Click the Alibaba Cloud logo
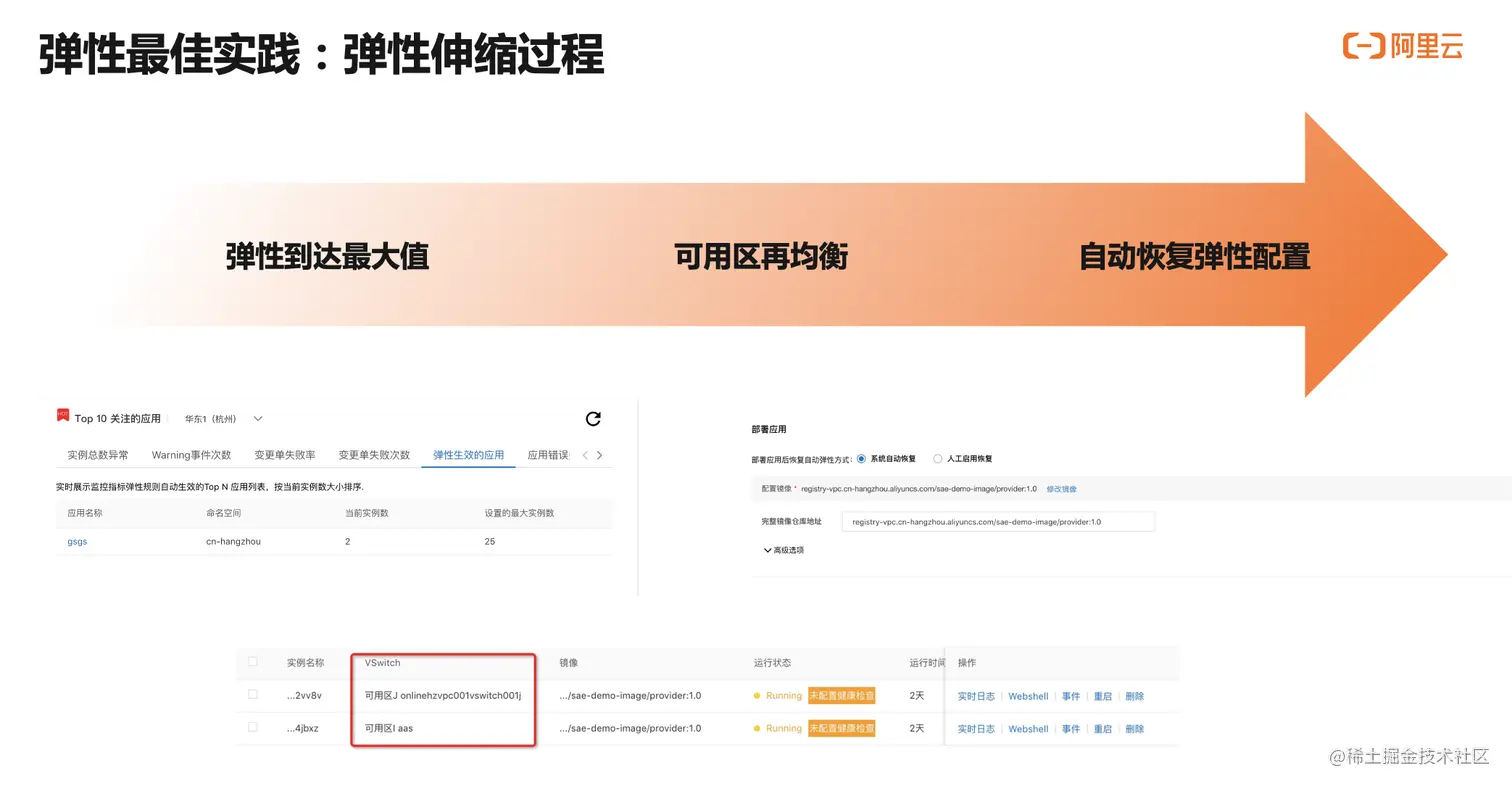Screen dimensions: 1512x789 1402,46
